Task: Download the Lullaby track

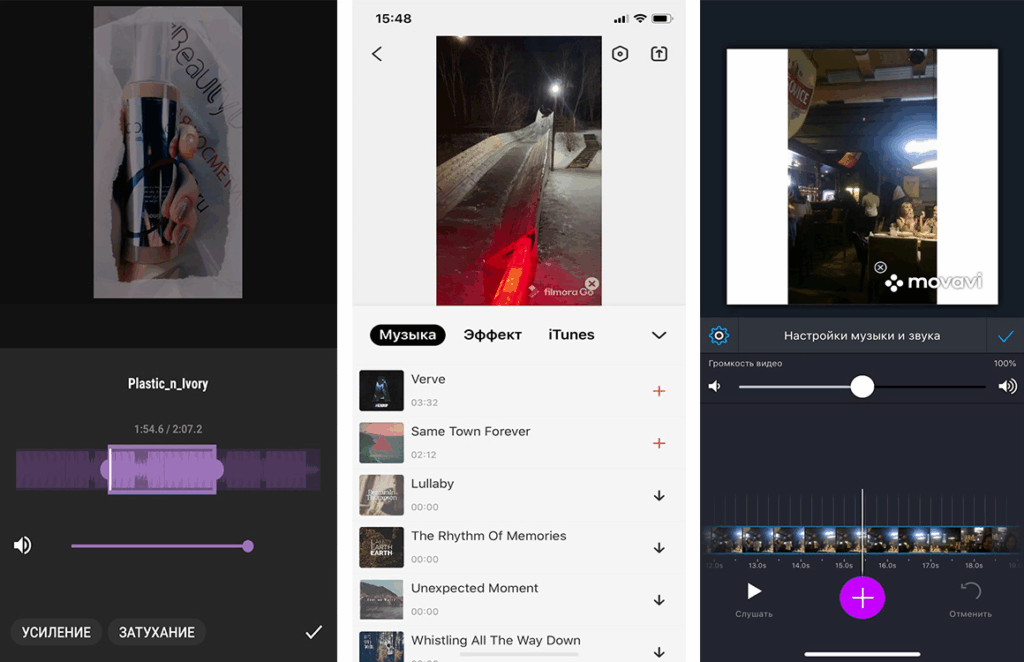Action: 659,496
